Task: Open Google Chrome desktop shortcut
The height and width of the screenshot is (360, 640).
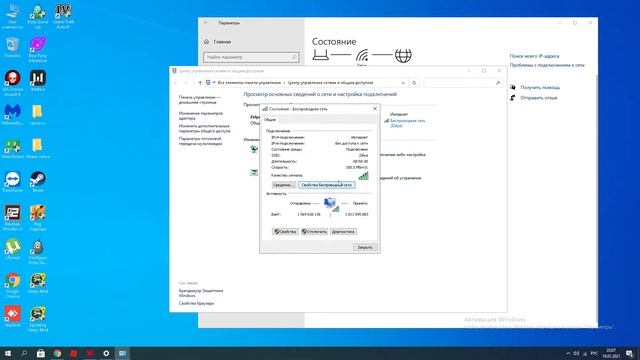Action: click(12, 285)
